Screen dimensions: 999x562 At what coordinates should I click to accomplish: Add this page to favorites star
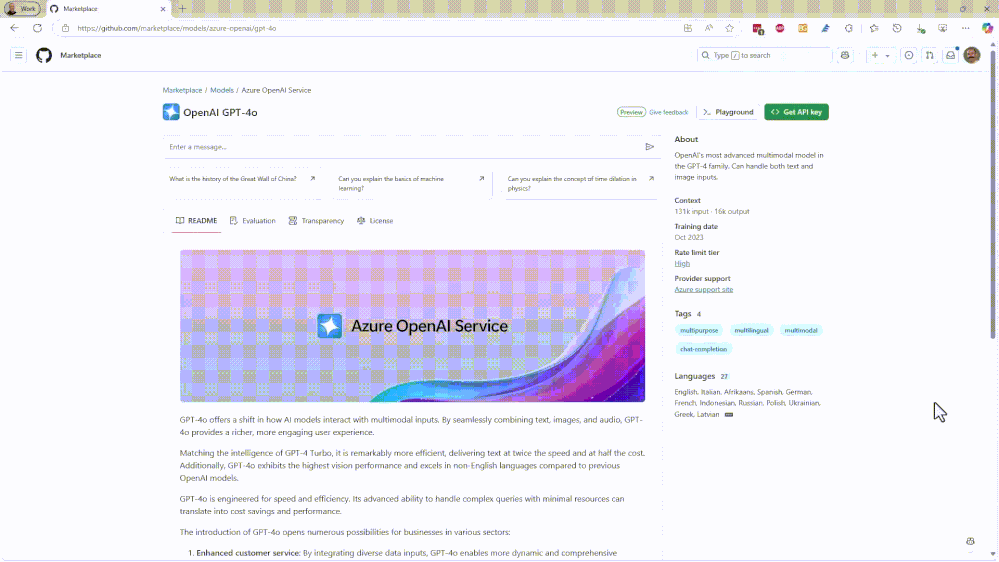[x=729, y=28]
